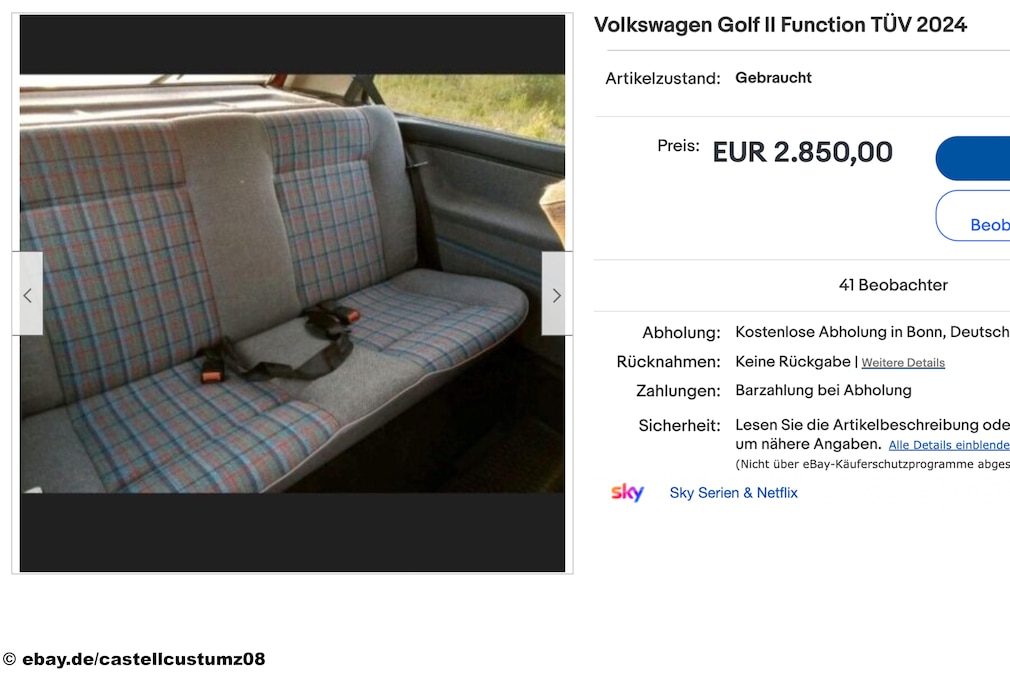Expand Alle Details einblenden link
This screenshot has width=1010, height=673.
pyautogui.click(x=949, y=445)
